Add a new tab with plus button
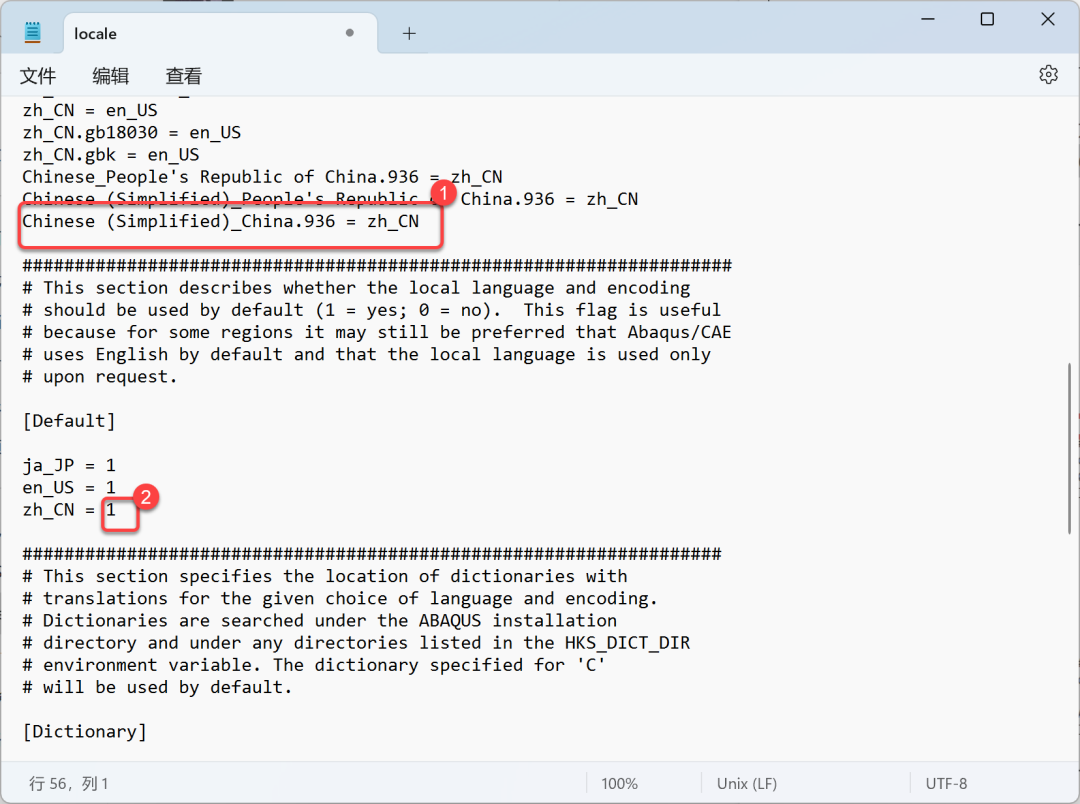This screenshot has height=804, width=1080. click(x=409, y=33)
